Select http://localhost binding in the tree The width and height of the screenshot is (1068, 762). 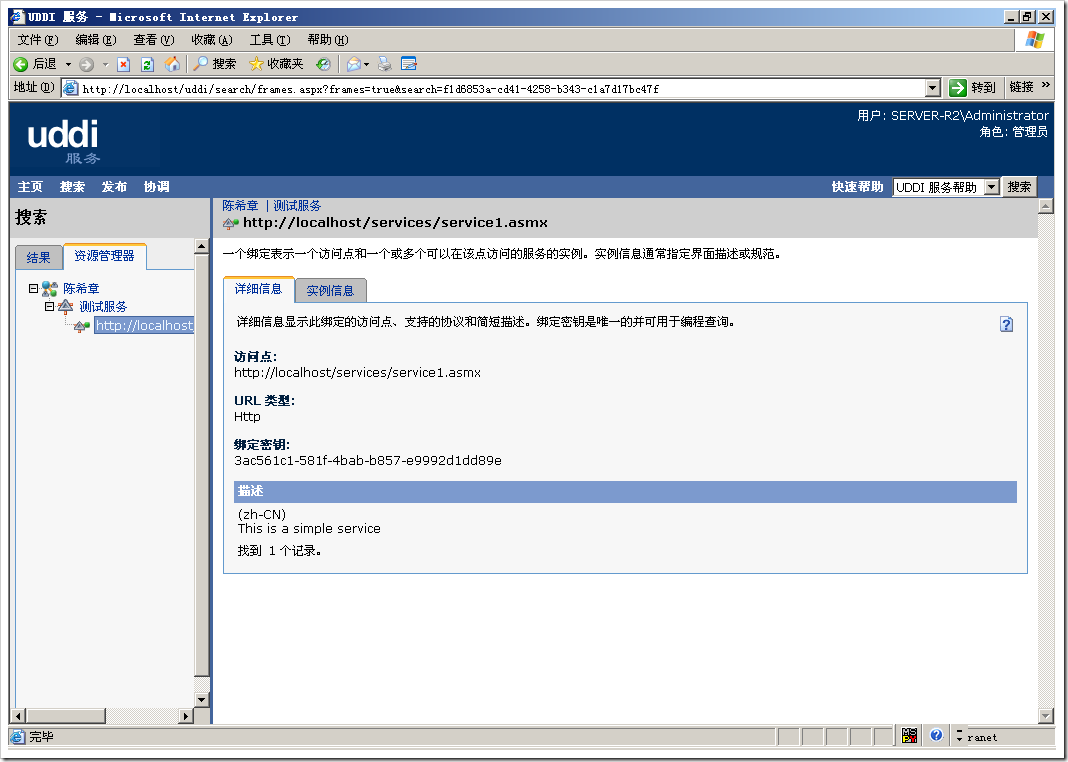click(x=144, y=326)
